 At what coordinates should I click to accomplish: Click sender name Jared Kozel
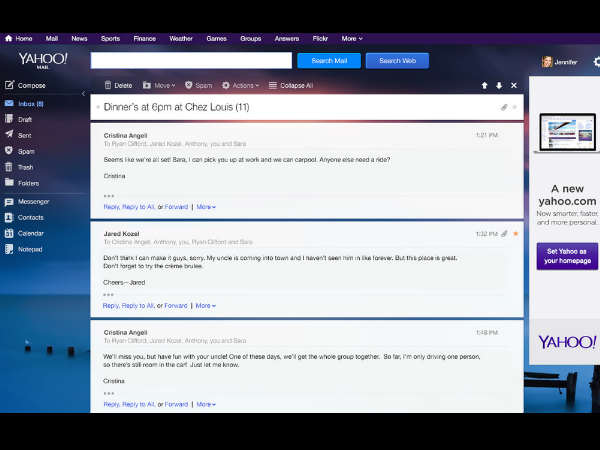click(x=121, y=233)
